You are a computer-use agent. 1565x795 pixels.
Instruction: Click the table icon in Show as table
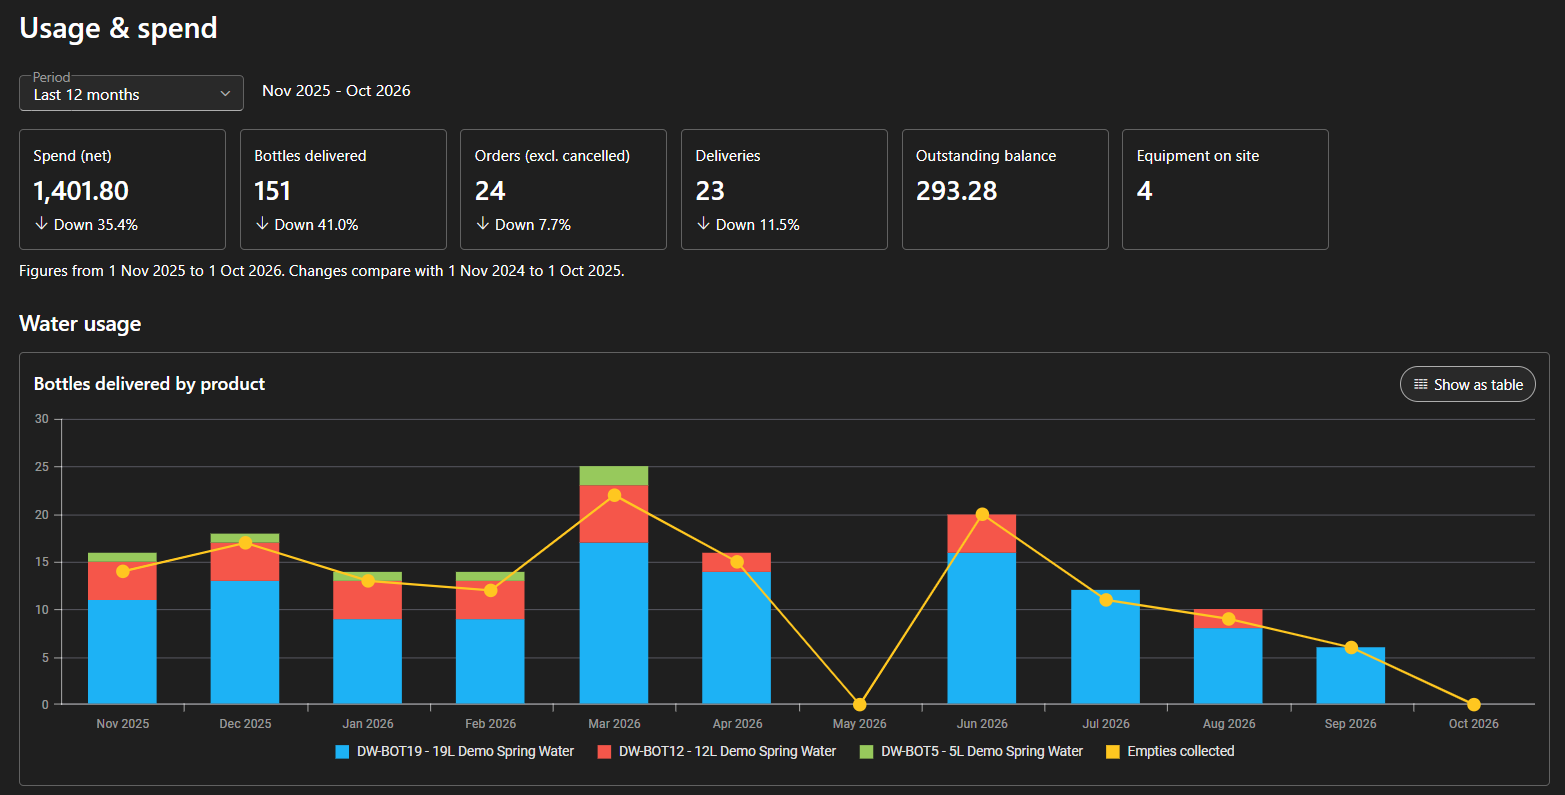click(1420, 384)
